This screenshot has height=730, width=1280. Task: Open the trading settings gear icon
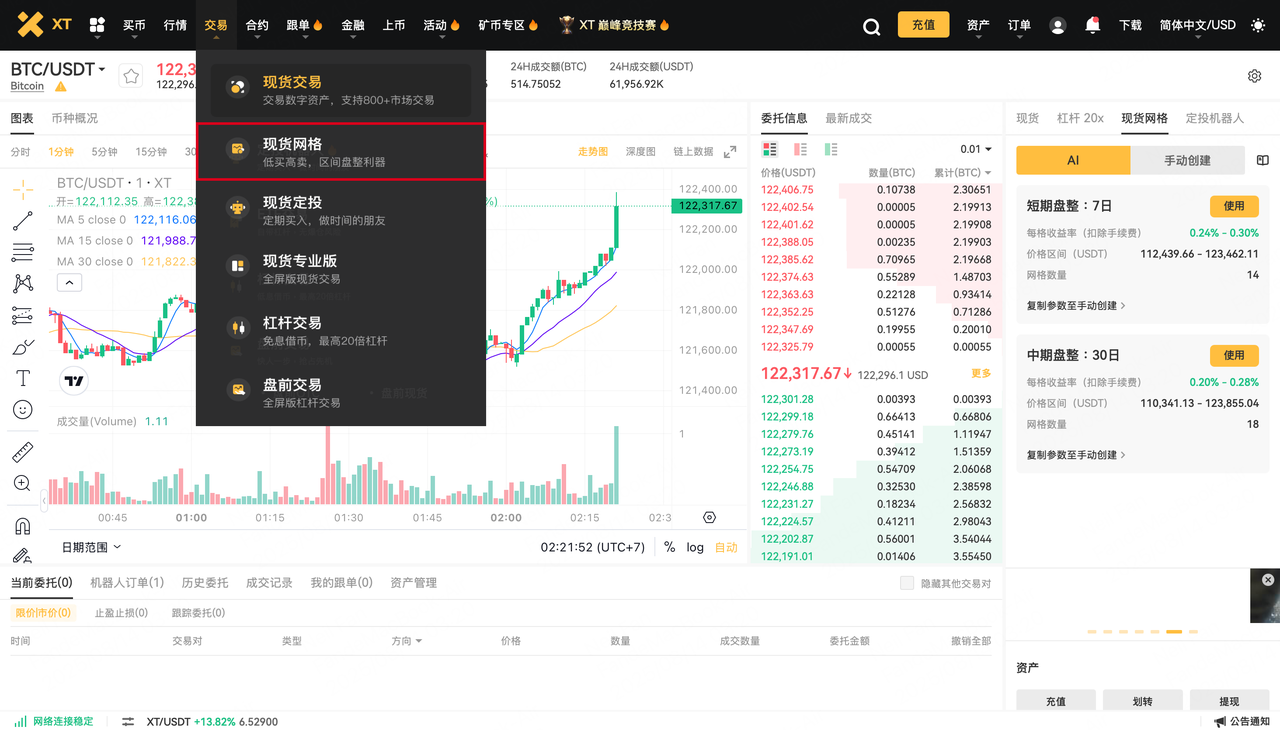1255,76
